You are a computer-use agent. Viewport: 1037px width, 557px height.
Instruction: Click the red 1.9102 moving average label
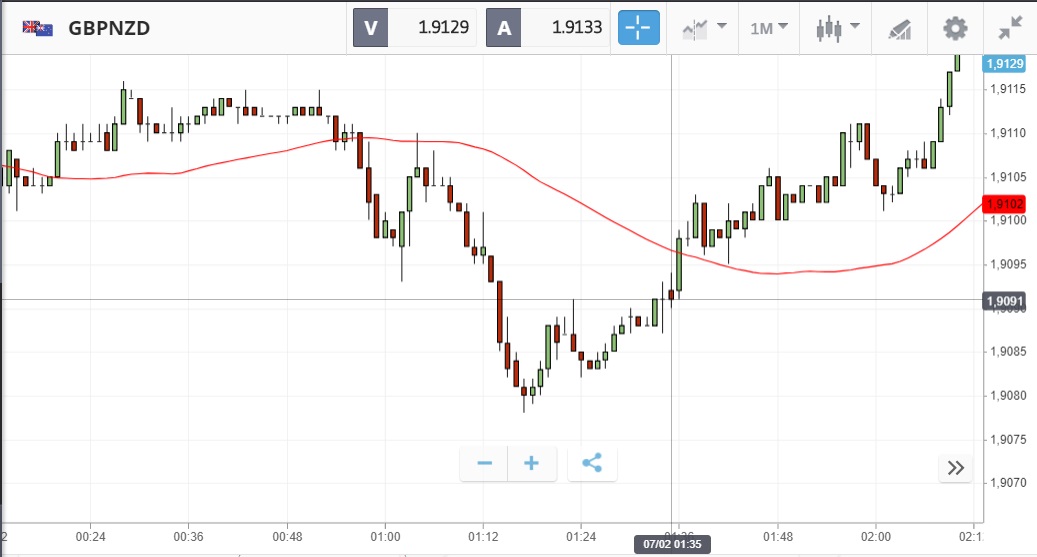point(1005,204)
